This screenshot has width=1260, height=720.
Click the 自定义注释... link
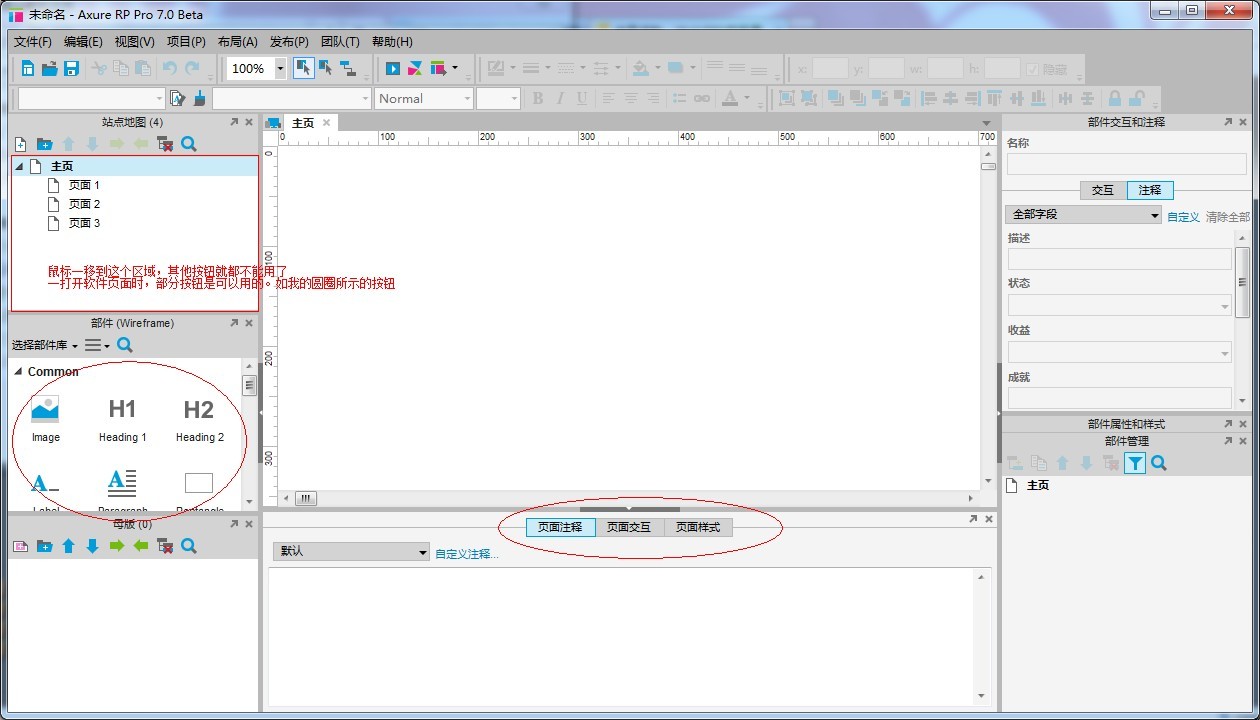(x=466, y=553)
